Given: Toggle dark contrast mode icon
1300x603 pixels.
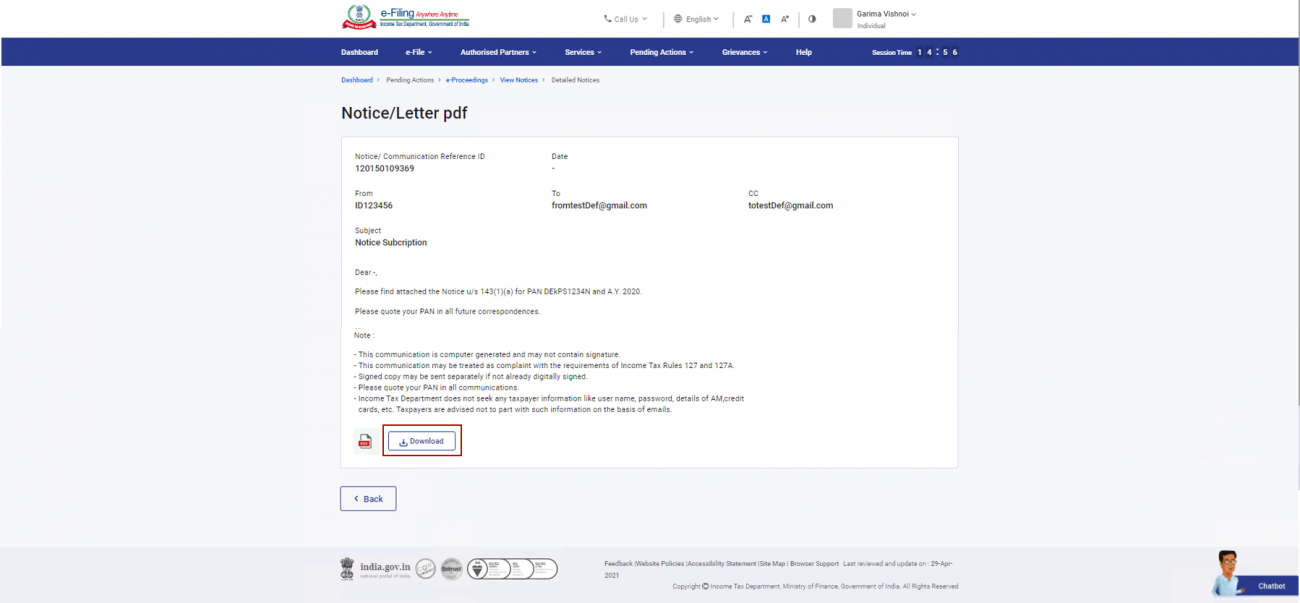Looking at the screenshot, I should [812, 18].
